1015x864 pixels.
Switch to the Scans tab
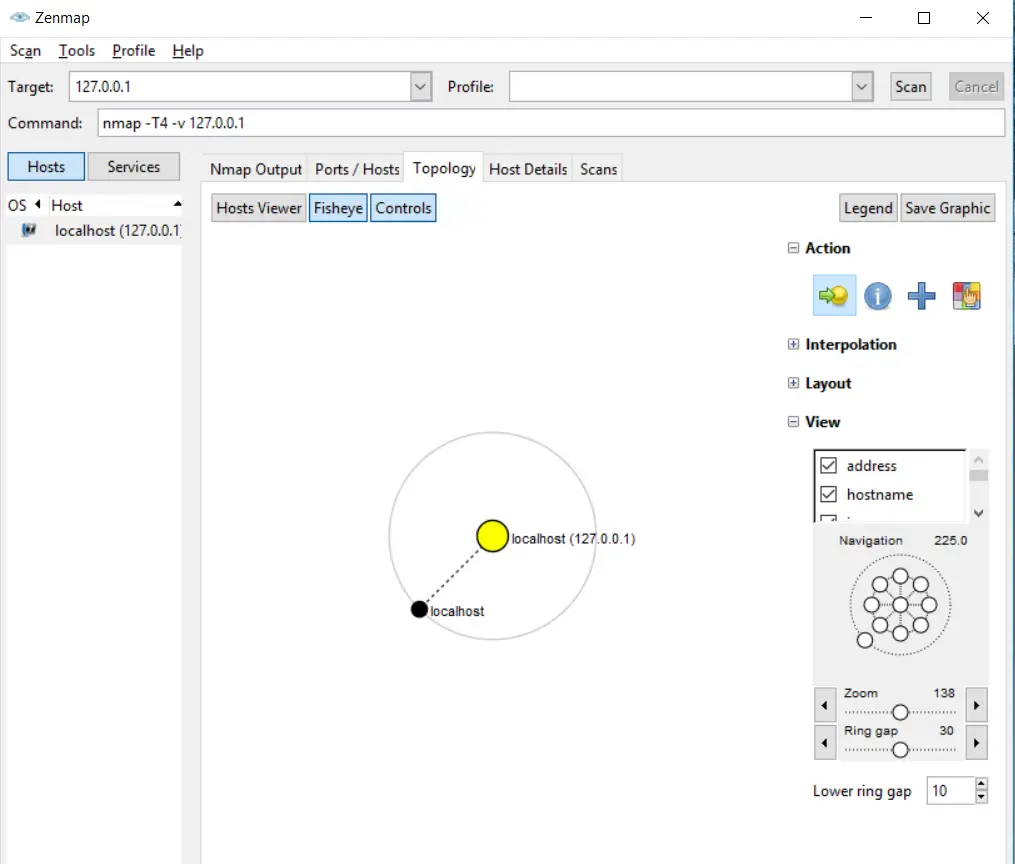click(598, 169)
